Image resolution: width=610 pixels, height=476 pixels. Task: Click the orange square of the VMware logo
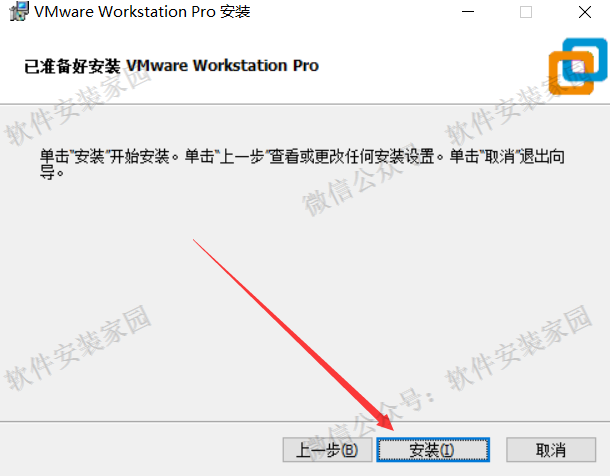(x=571, y=73)
